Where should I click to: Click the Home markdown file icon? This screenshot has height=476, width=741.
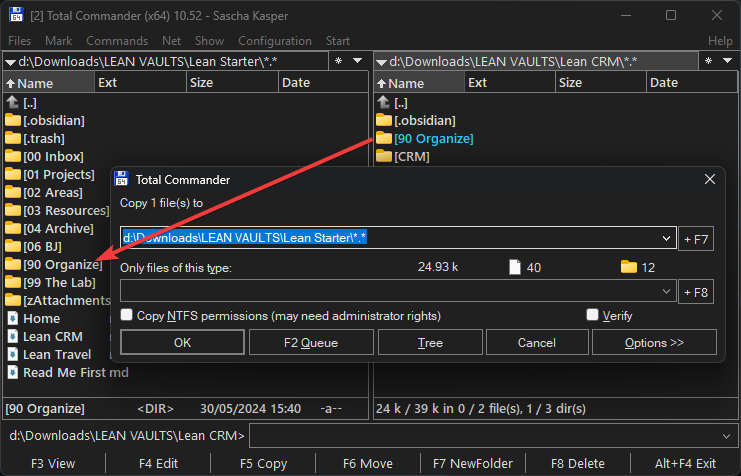coord(13,319)
